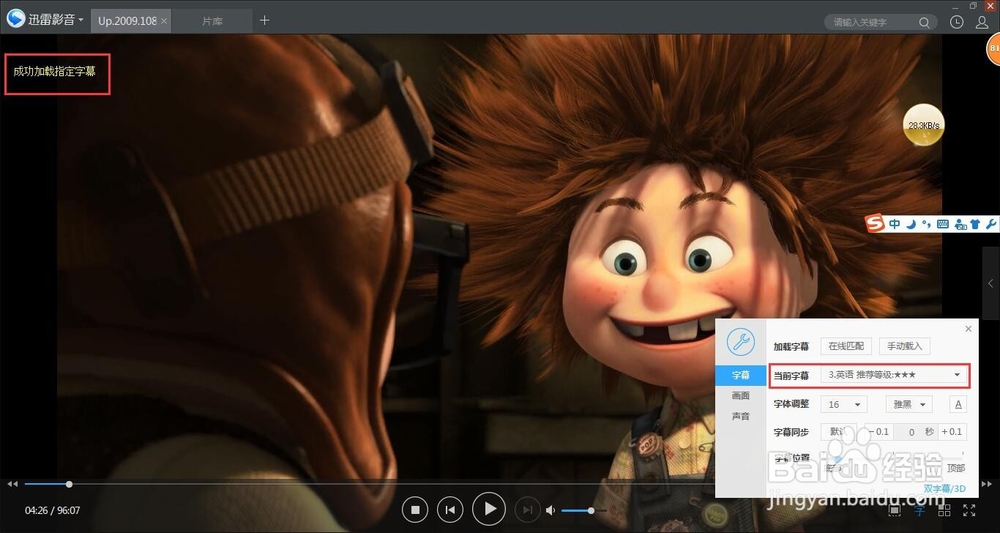Select the 画面 settings tab
The width and height of the screenshot is (1000, 533).
click(740, 396)
